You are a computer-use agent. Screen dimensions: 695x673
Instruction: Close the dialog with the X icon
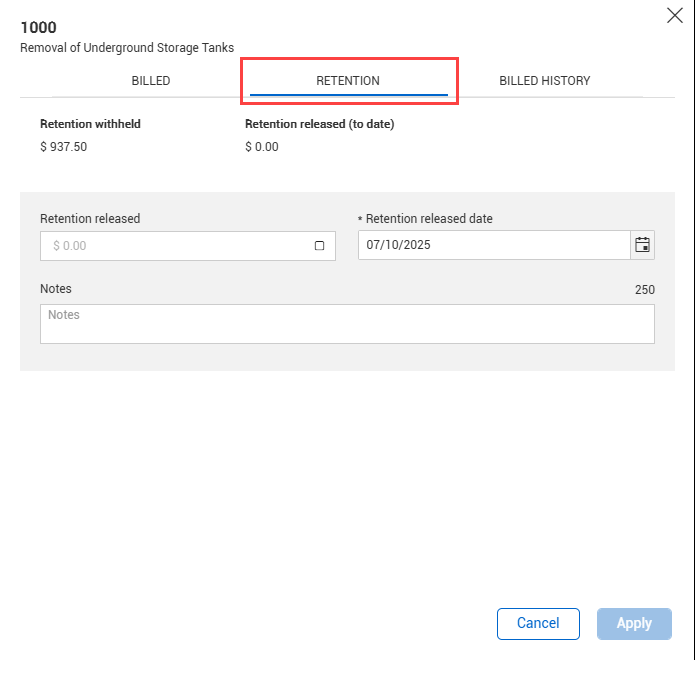point(675,15)
